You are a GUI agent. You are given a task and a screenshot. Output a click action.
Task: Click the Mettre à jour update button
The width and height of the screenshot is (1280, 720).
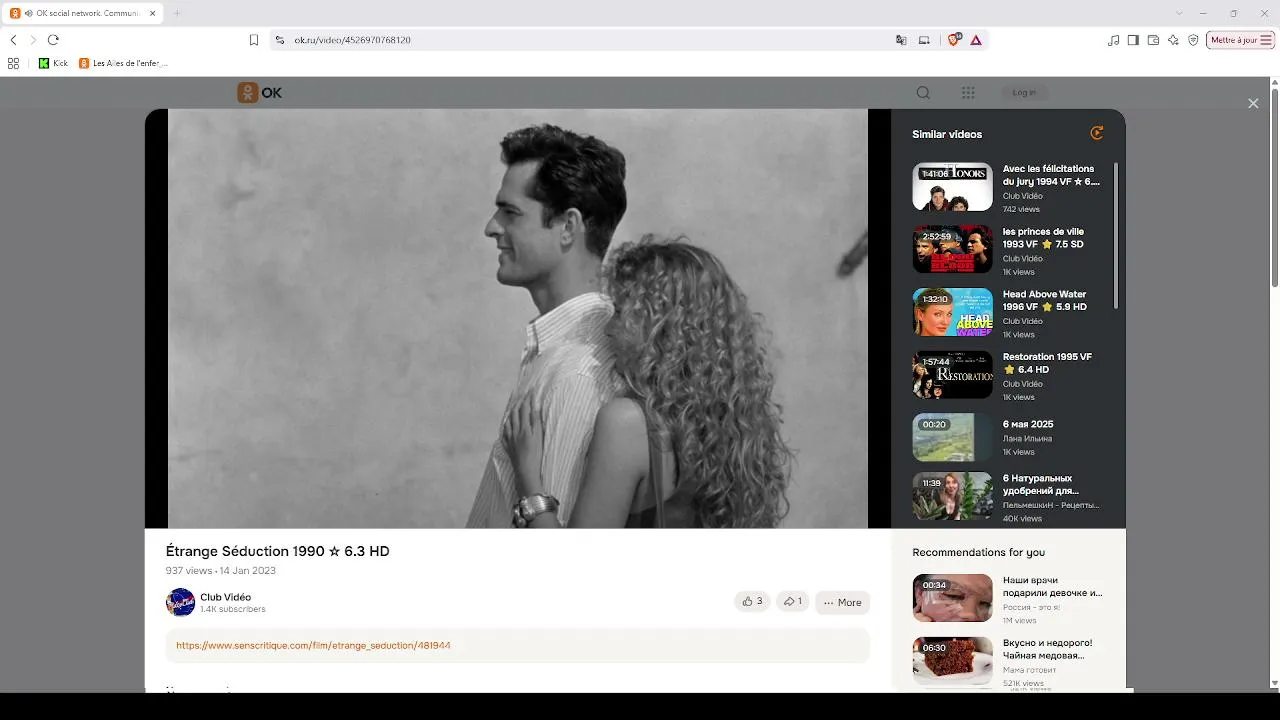coord(1240,40)
